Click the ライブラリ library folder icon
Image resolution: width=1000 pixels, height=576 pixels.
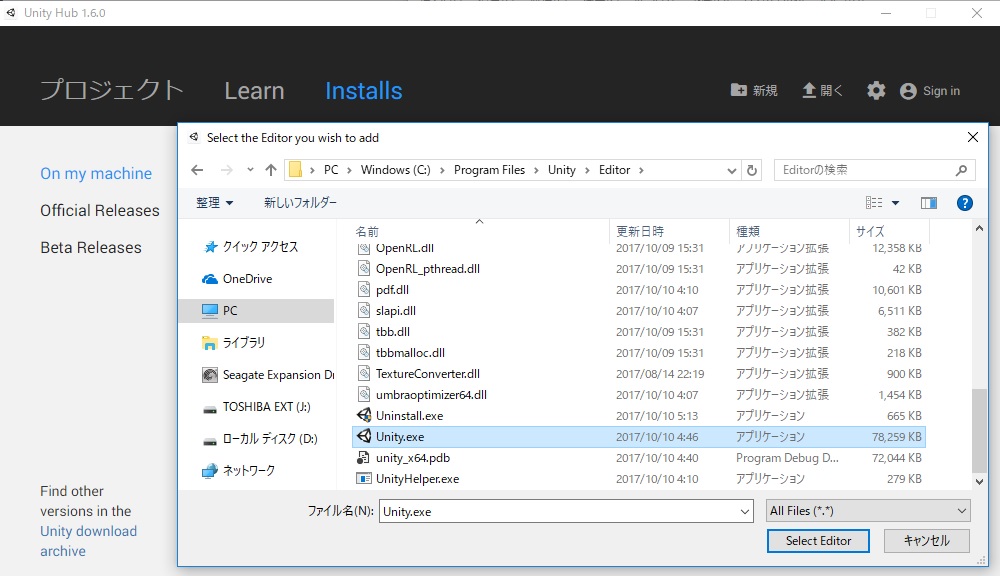coord(209,343)
